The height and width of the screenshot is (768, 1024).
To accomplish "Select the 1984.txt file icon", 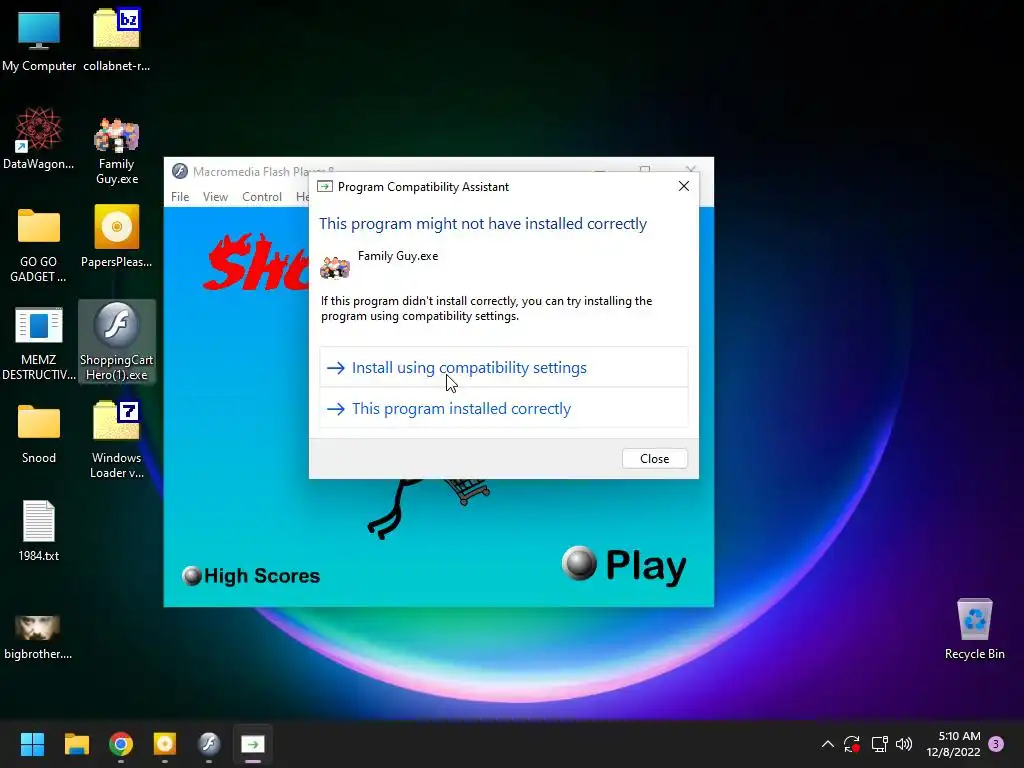I will [39, 530].
